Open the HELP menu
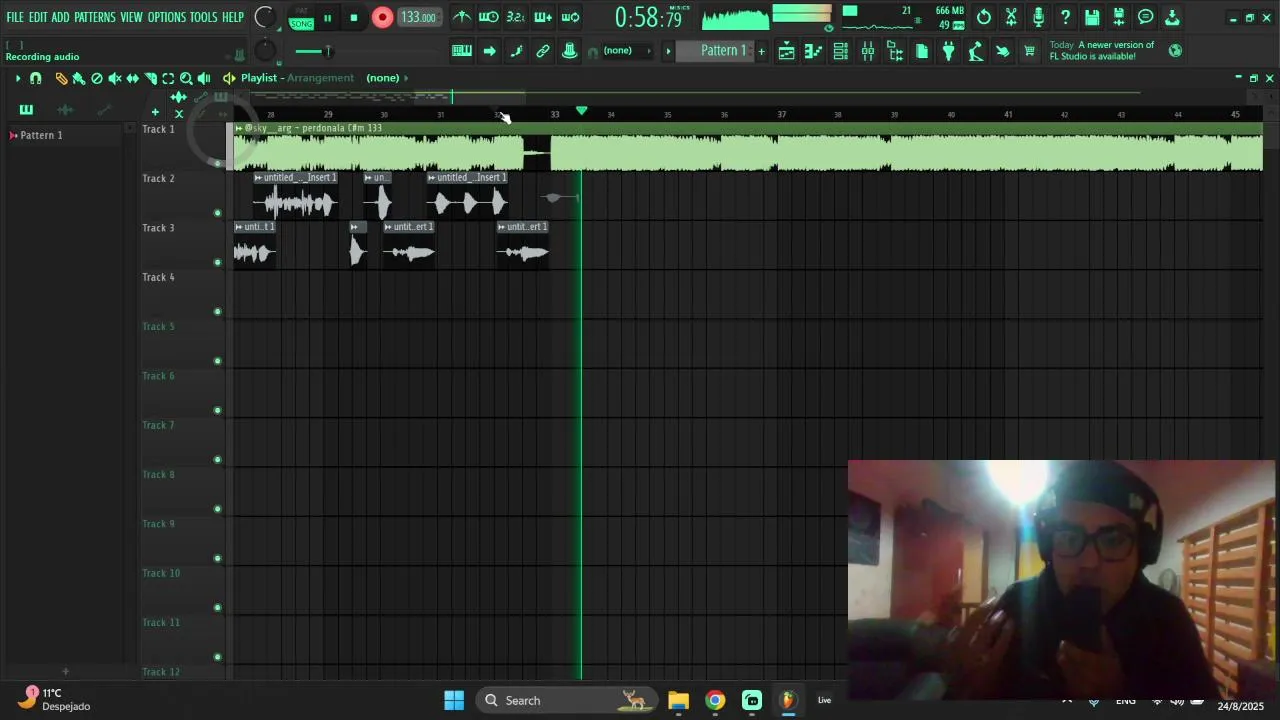Image resolution: width=1280 pixels, height=720 pixels. (233, 17)
